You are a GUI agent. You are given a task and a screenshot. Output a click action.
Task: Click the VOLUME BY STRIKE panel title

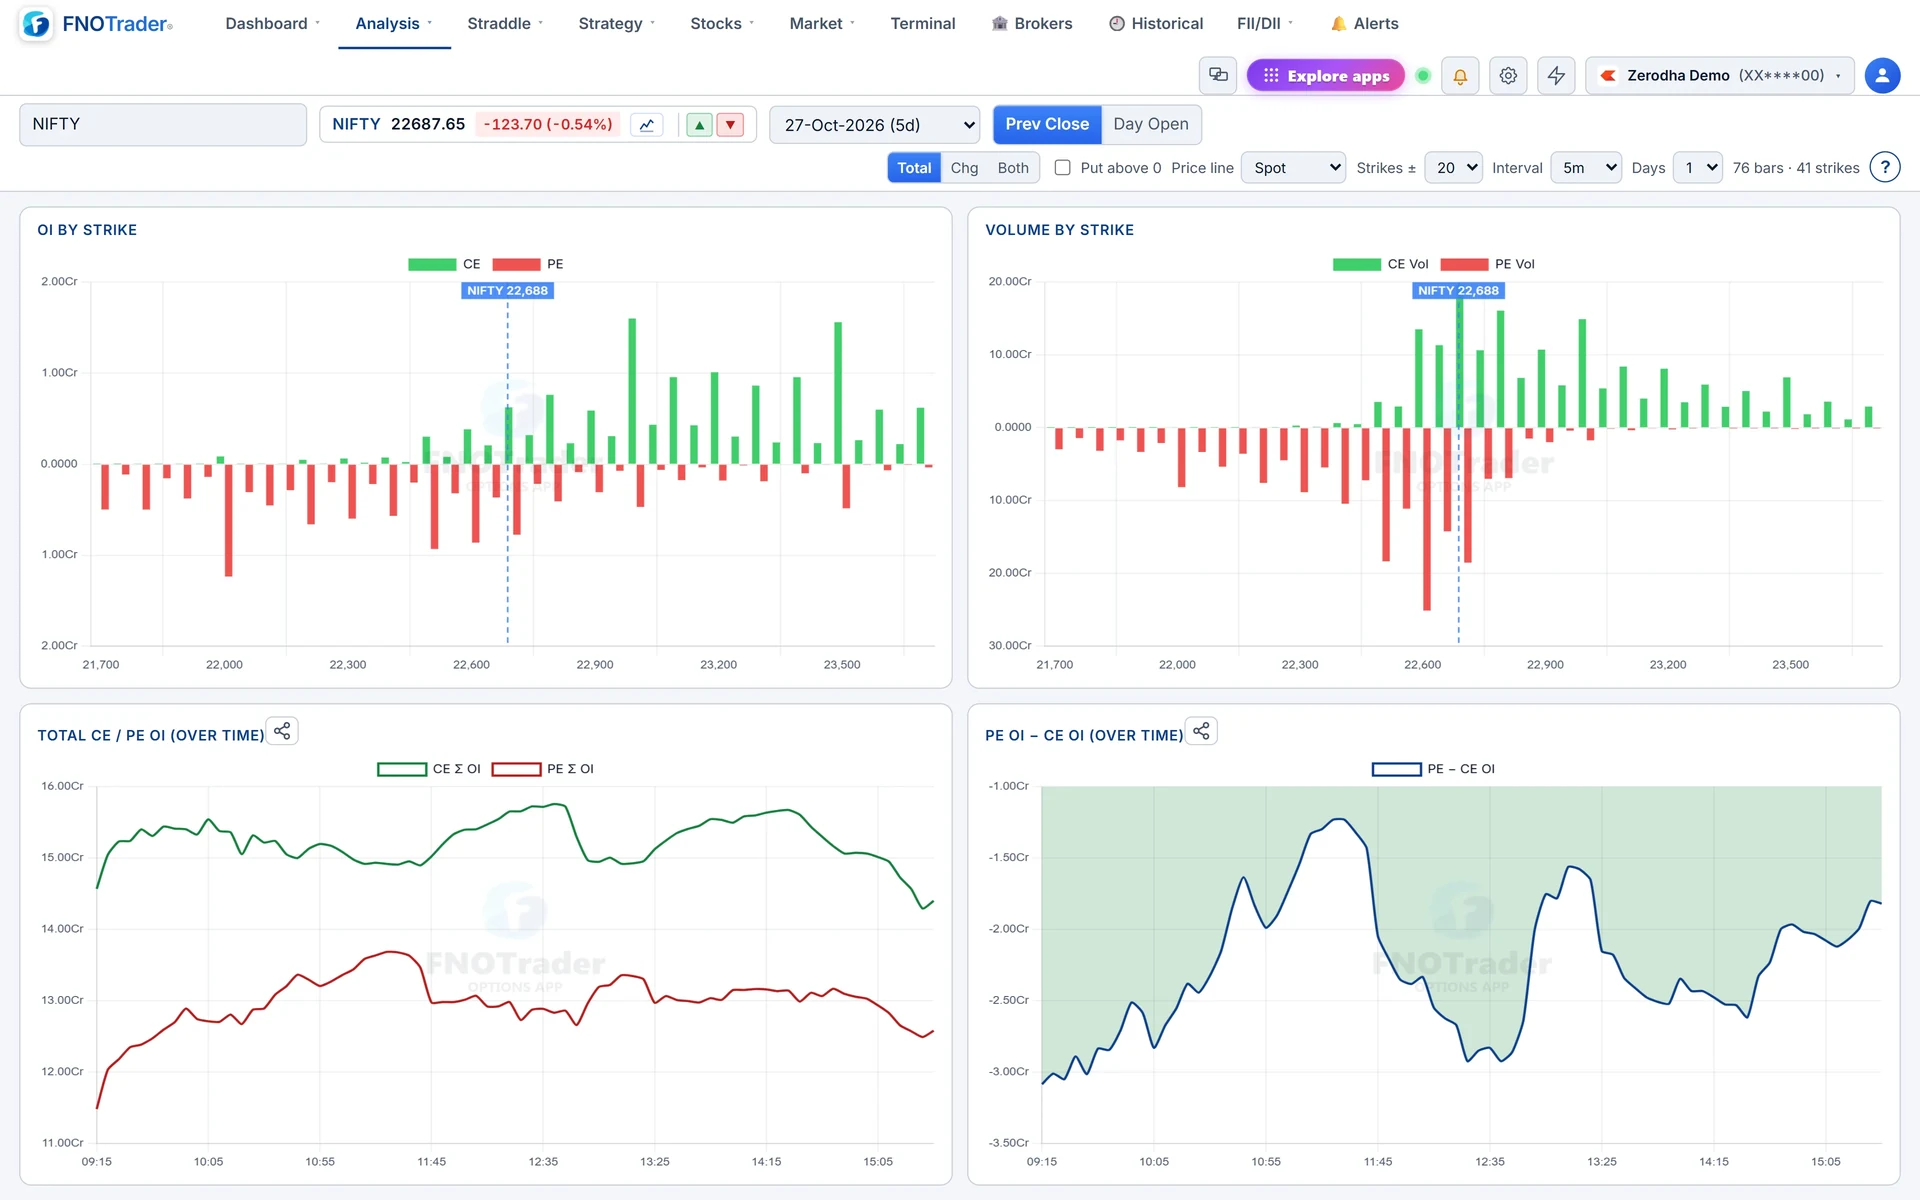click(1059, 230)
